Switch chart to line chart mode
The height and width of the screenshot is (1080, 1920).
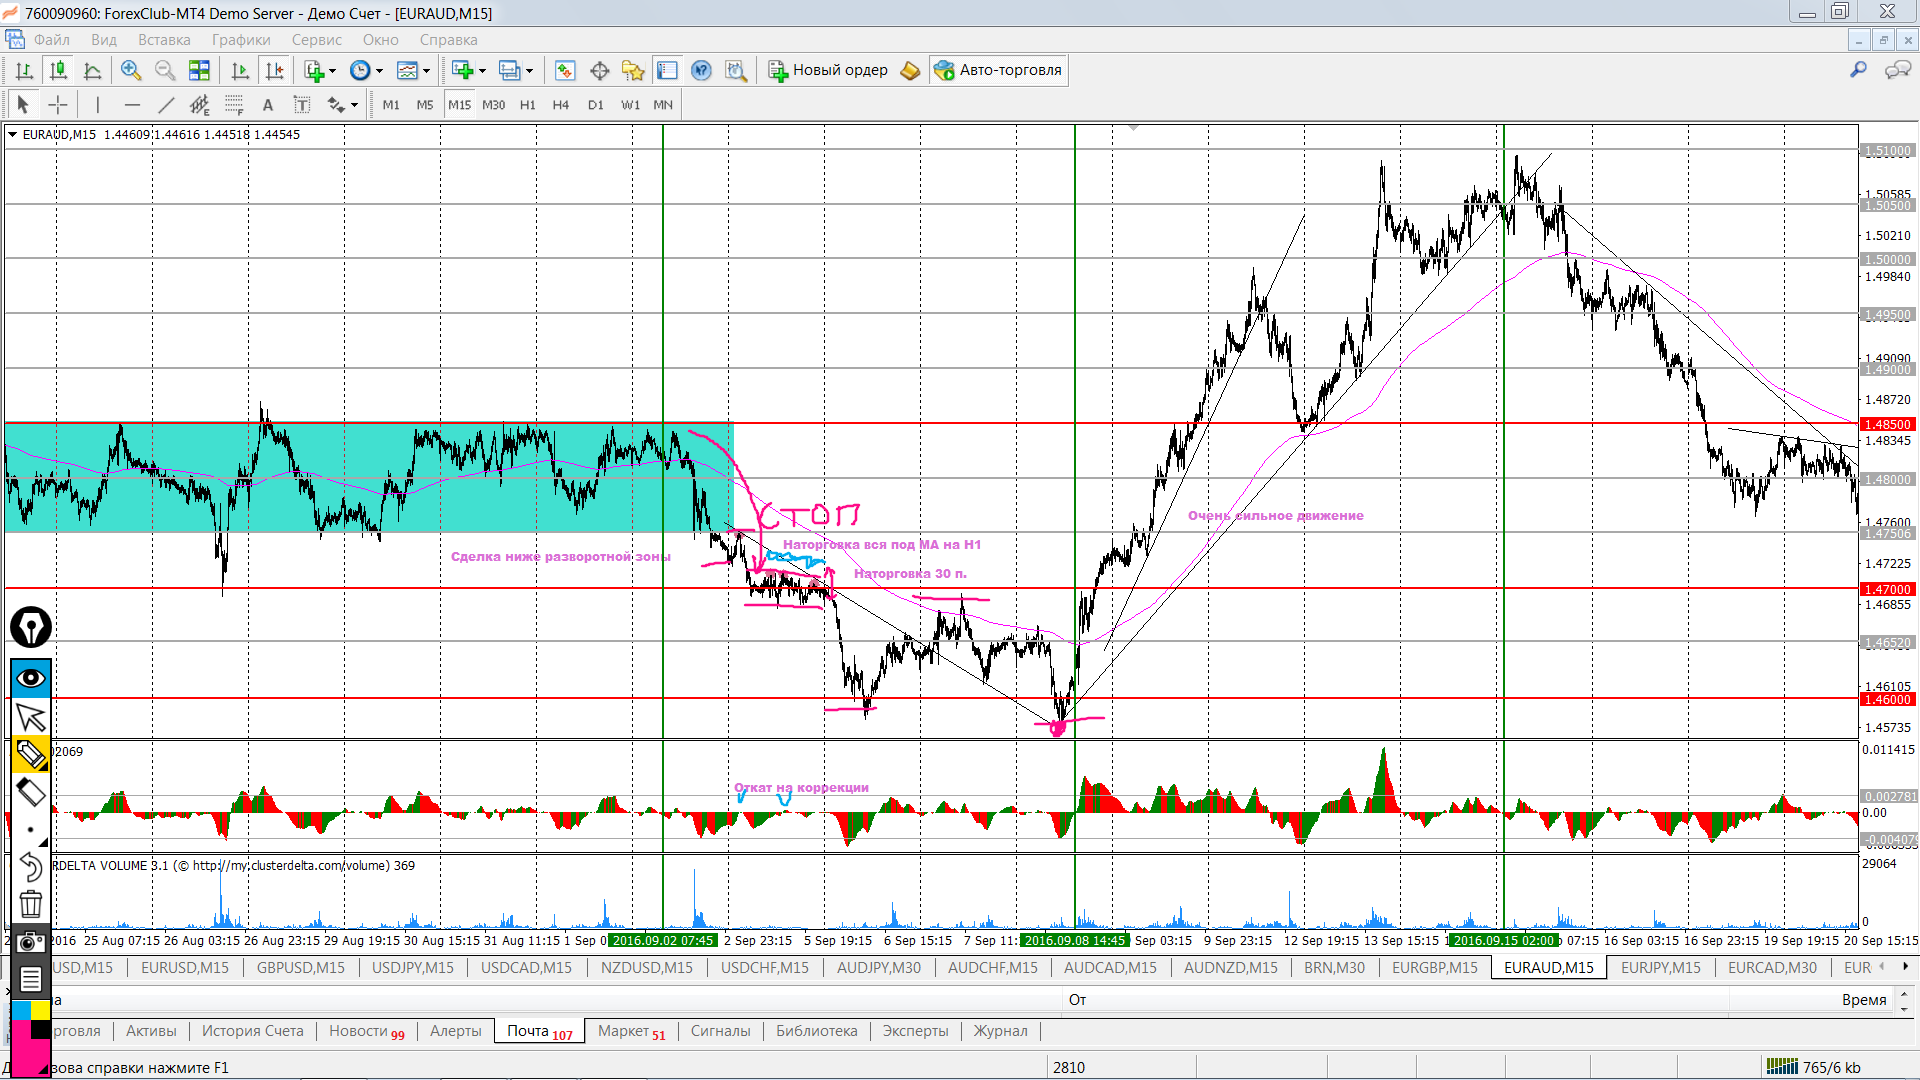[x=92, y=70]
